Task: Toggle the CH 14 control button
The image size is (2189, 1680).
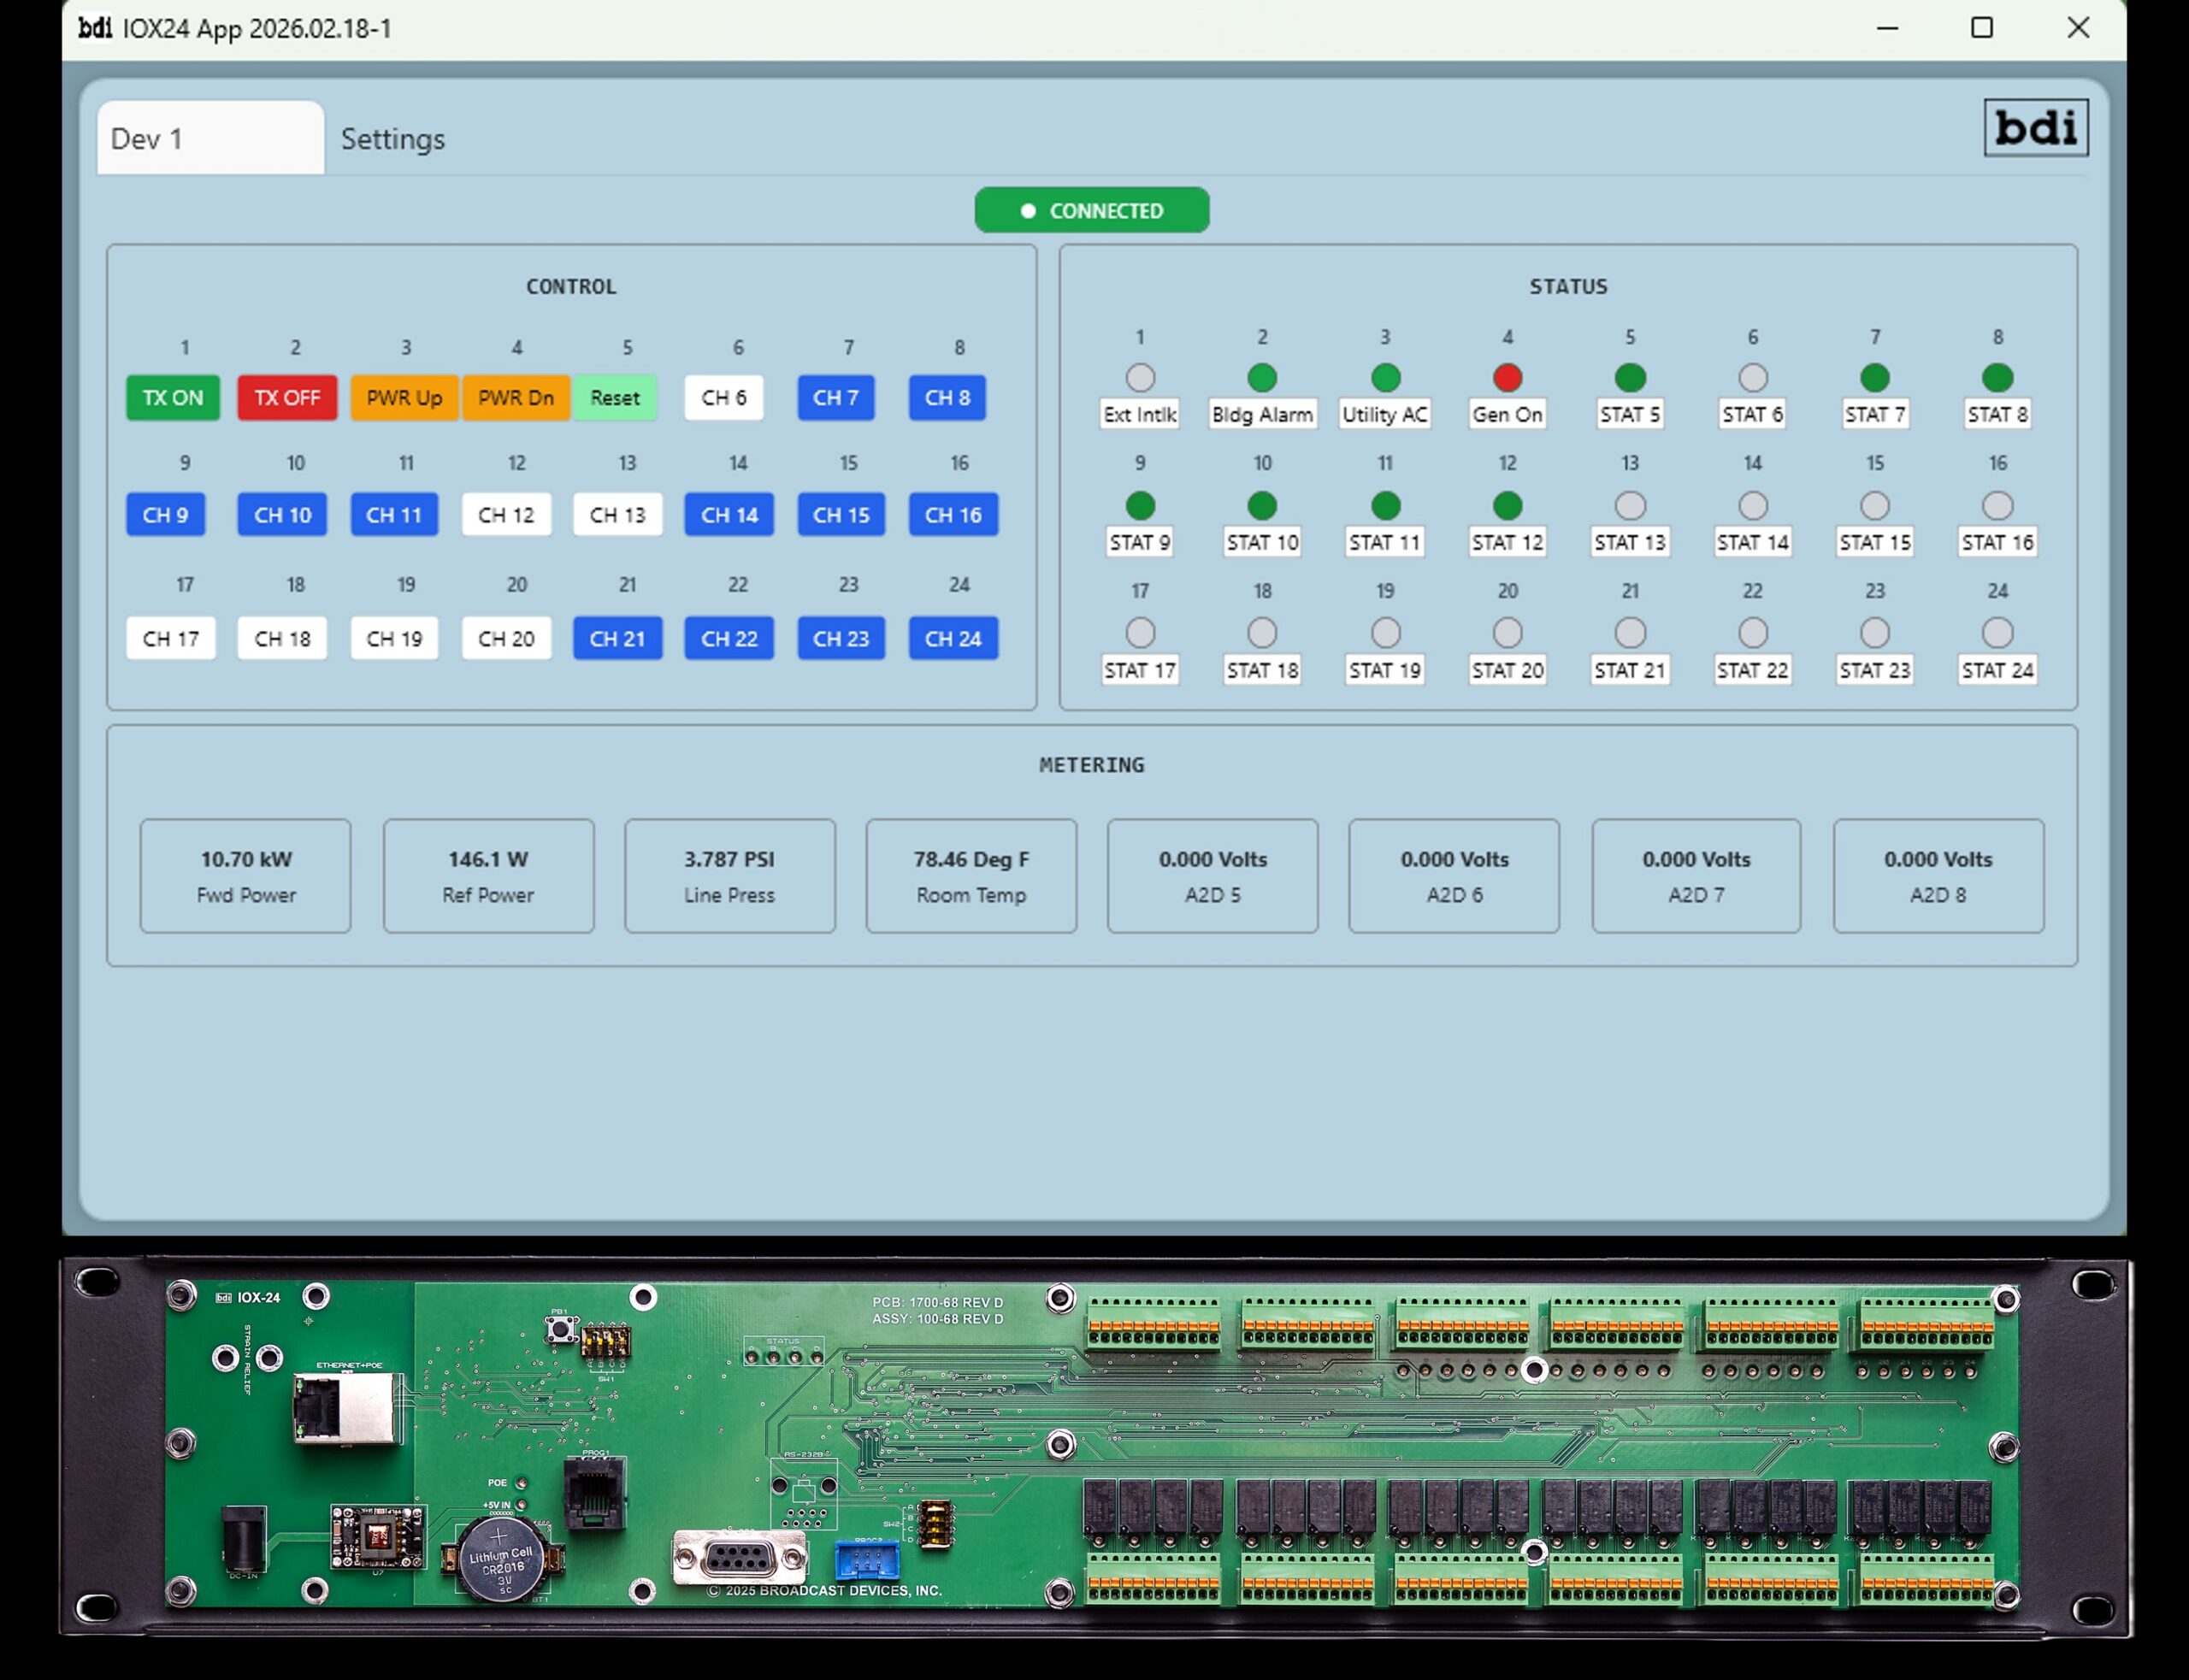Action: click(729, 515)
